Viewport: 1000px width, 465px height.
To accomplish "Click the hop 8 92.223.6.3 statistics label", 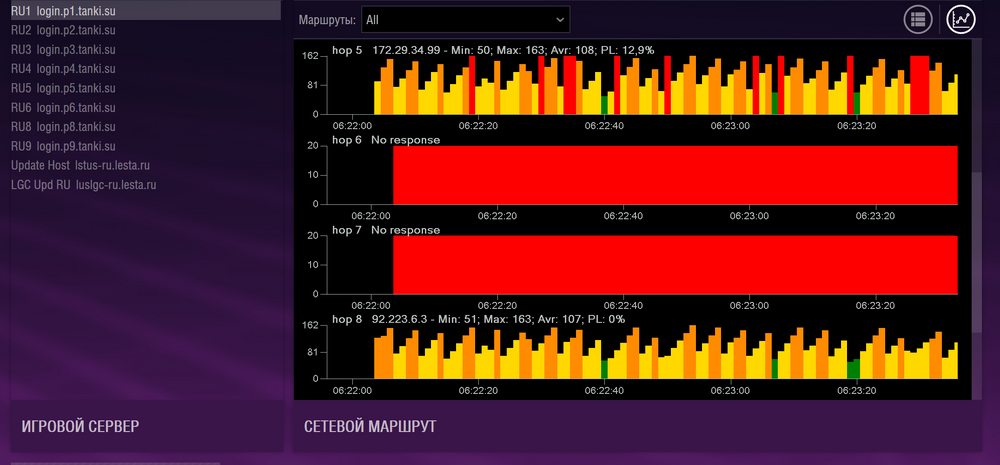I will tap(478, 319).
